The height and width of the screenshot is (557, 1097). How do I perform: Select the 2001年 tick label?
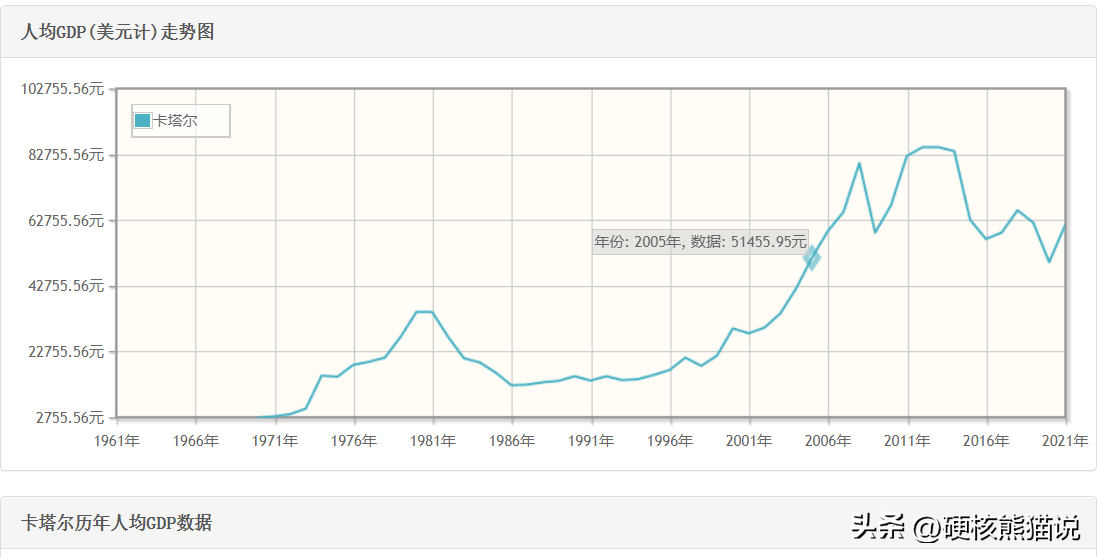(749, 441)
